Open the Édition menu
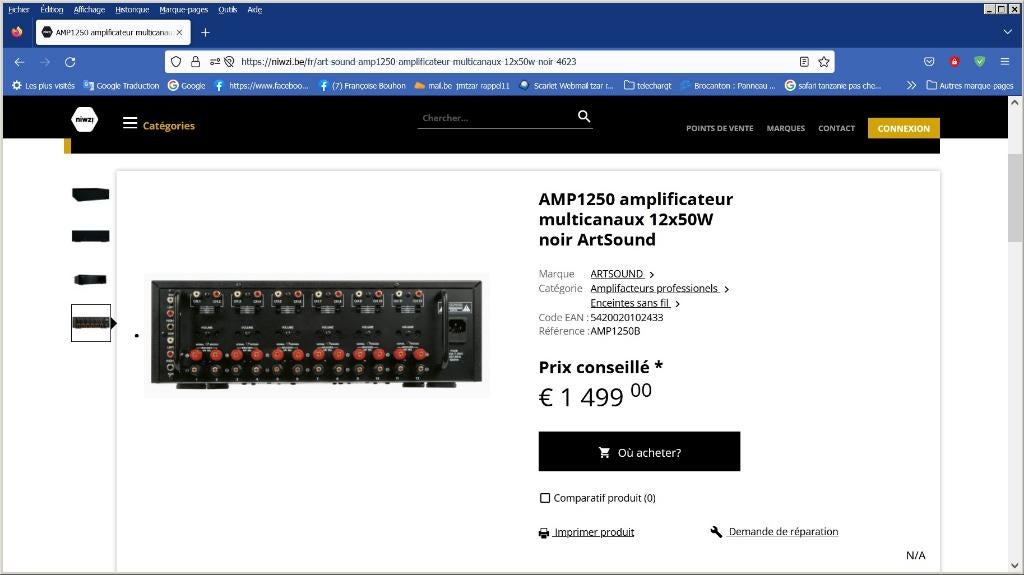Image resolution: width=1024 pixels, height=575 pixels. coord(52,10)
